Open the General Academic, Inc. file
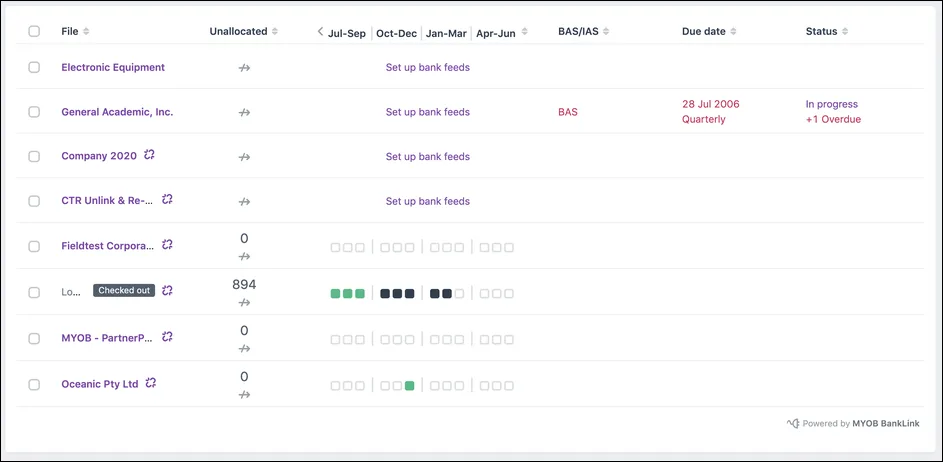 pos(117,112)
